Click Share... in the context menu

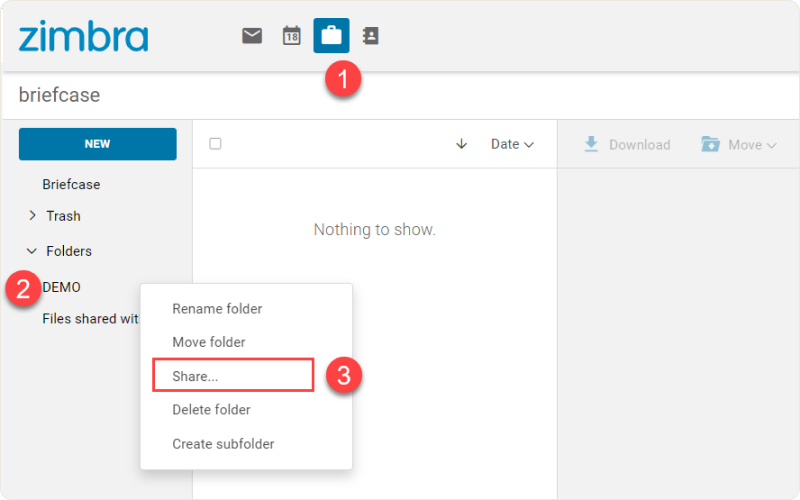[195, 376]
